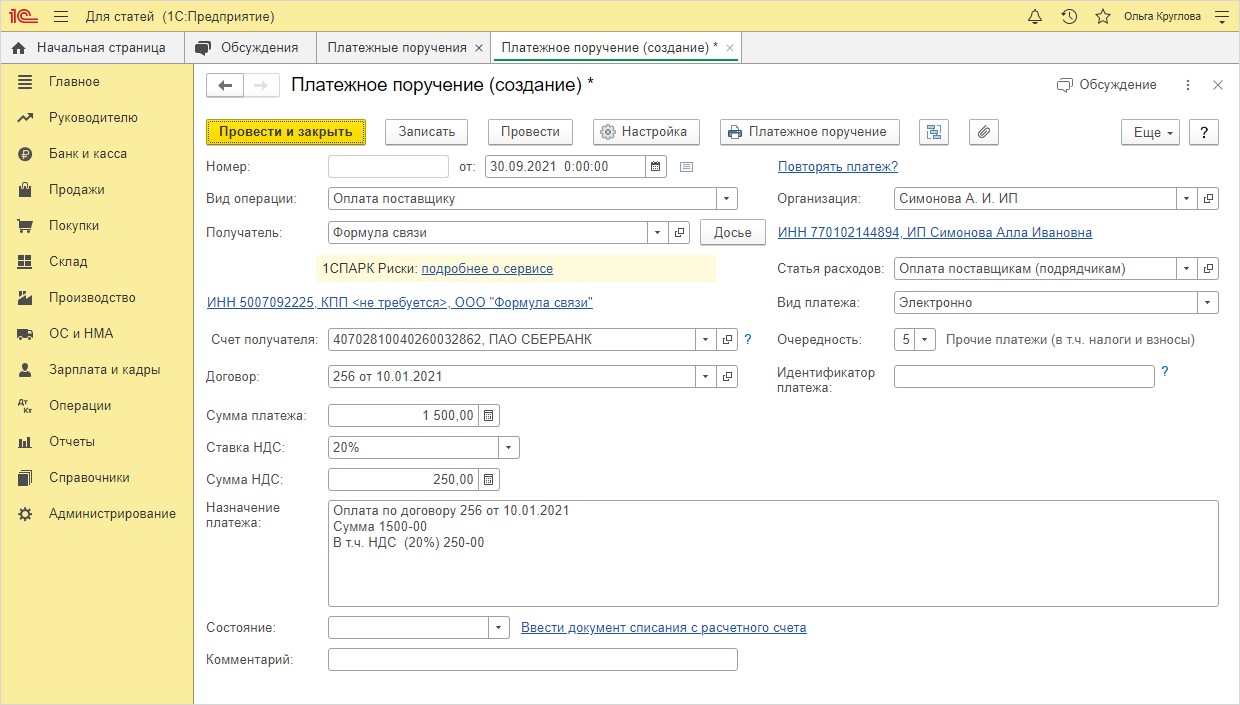Open ИНН 770102144894 ИП Симонова link

click(935, 233)
